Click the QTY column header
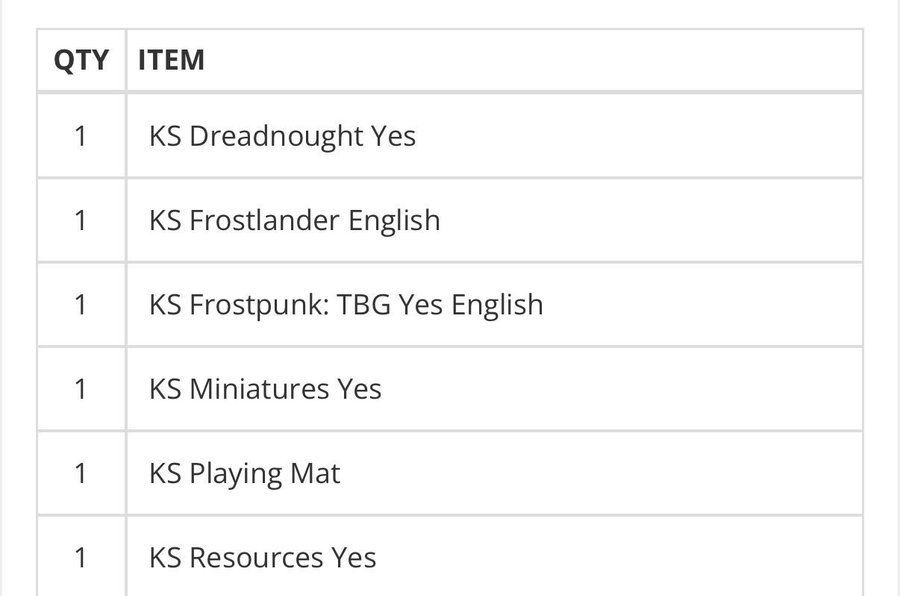 click(80, 60)
